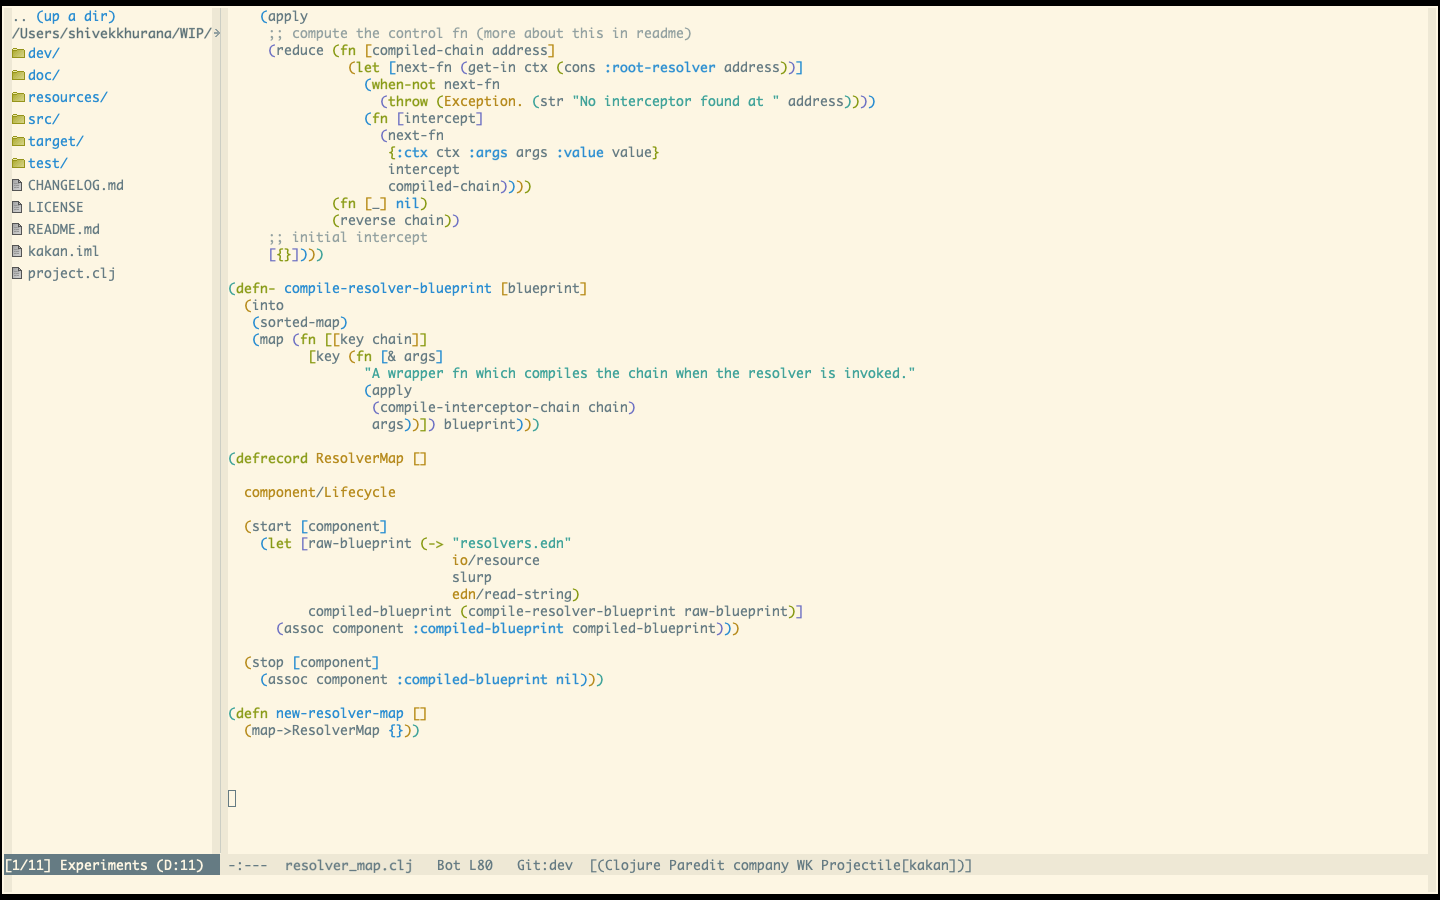Open the resources/ folder icon
This screenshot has height=900, width=1440.
tap(20, 97)
